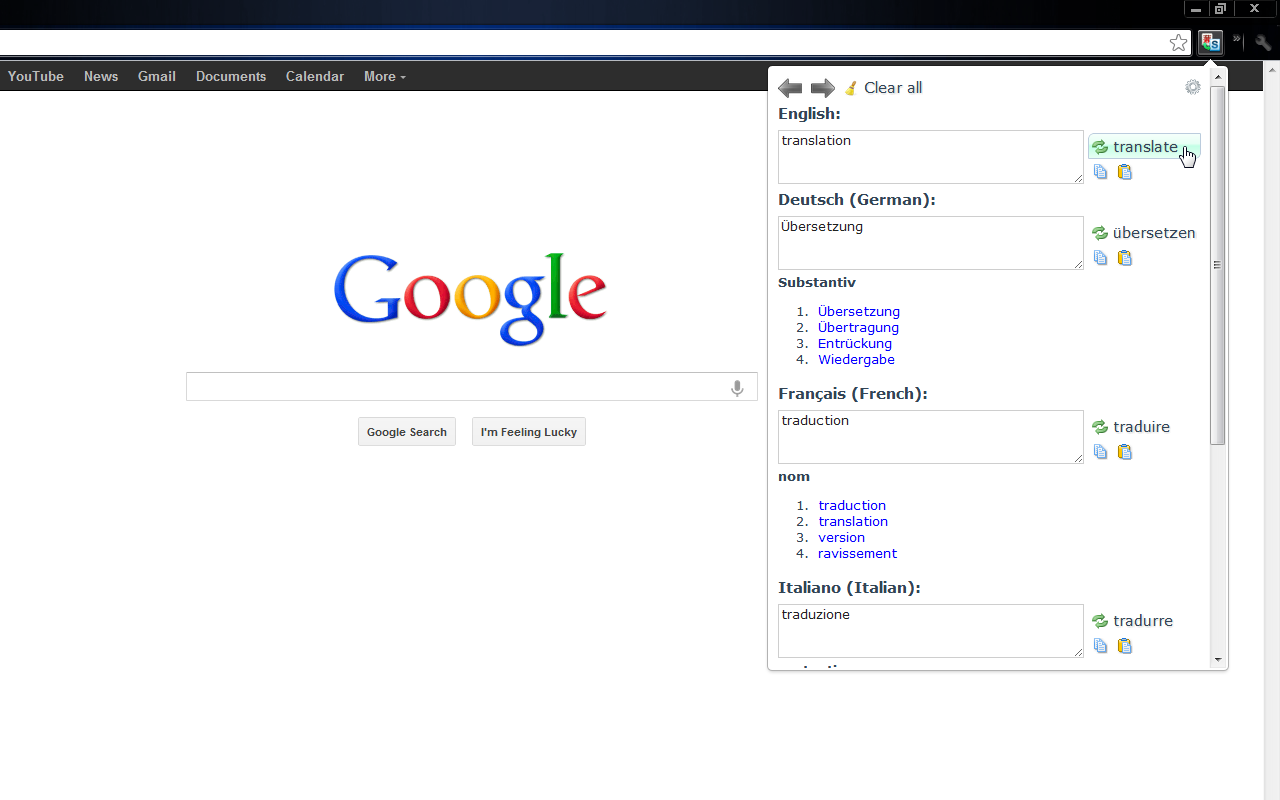Open the Chrome wrench menu
The width and height of the screenshot is (1280, 800).
coord(1263,42)
